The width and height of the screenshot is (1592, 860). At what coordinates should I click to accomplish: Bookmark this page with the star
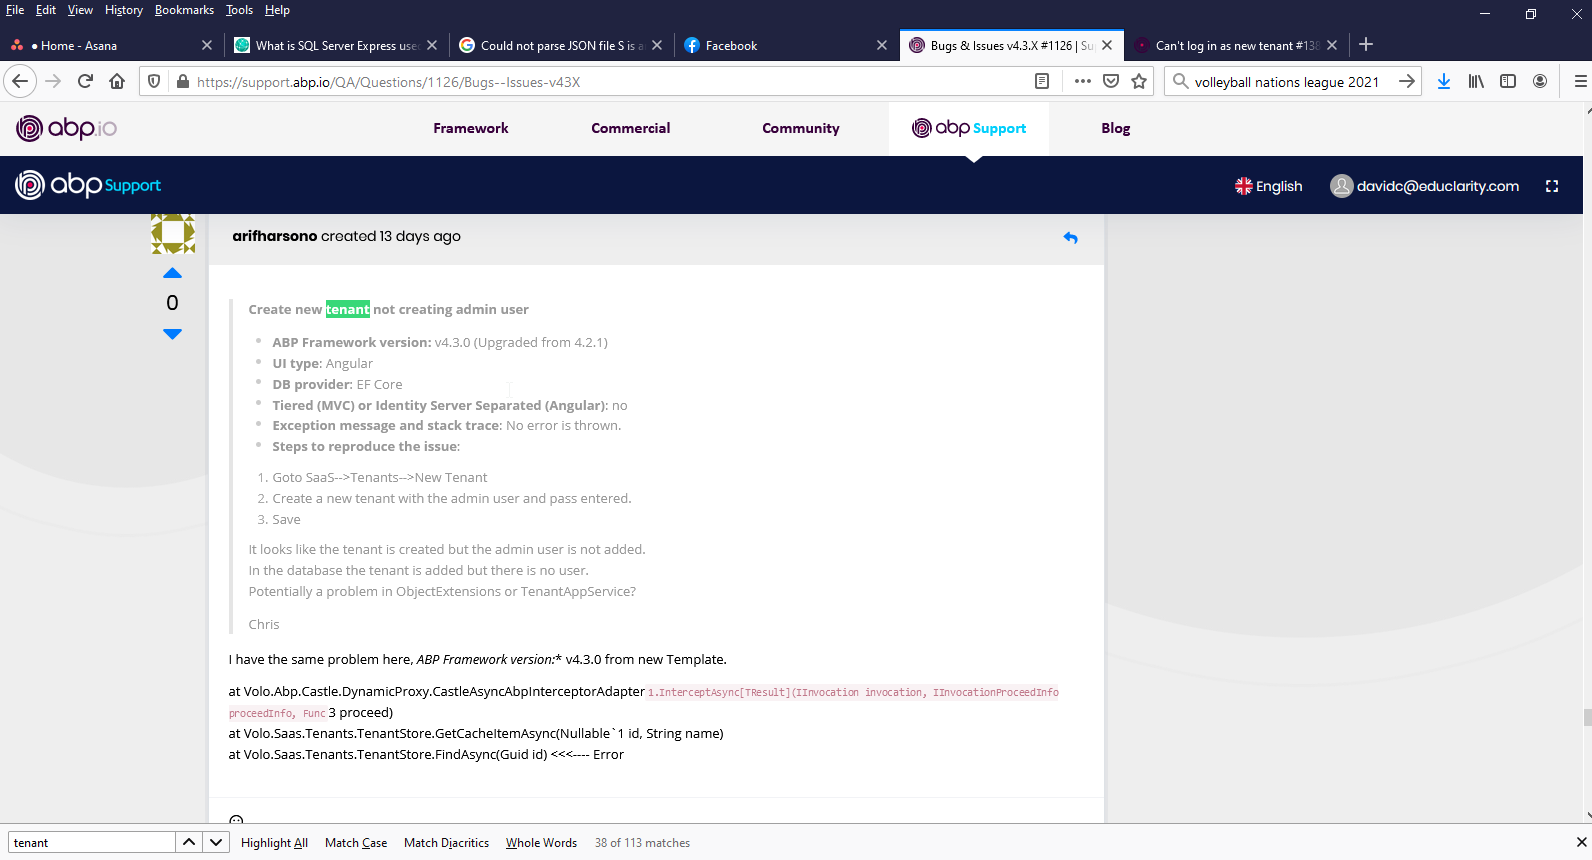point(1139,81)
